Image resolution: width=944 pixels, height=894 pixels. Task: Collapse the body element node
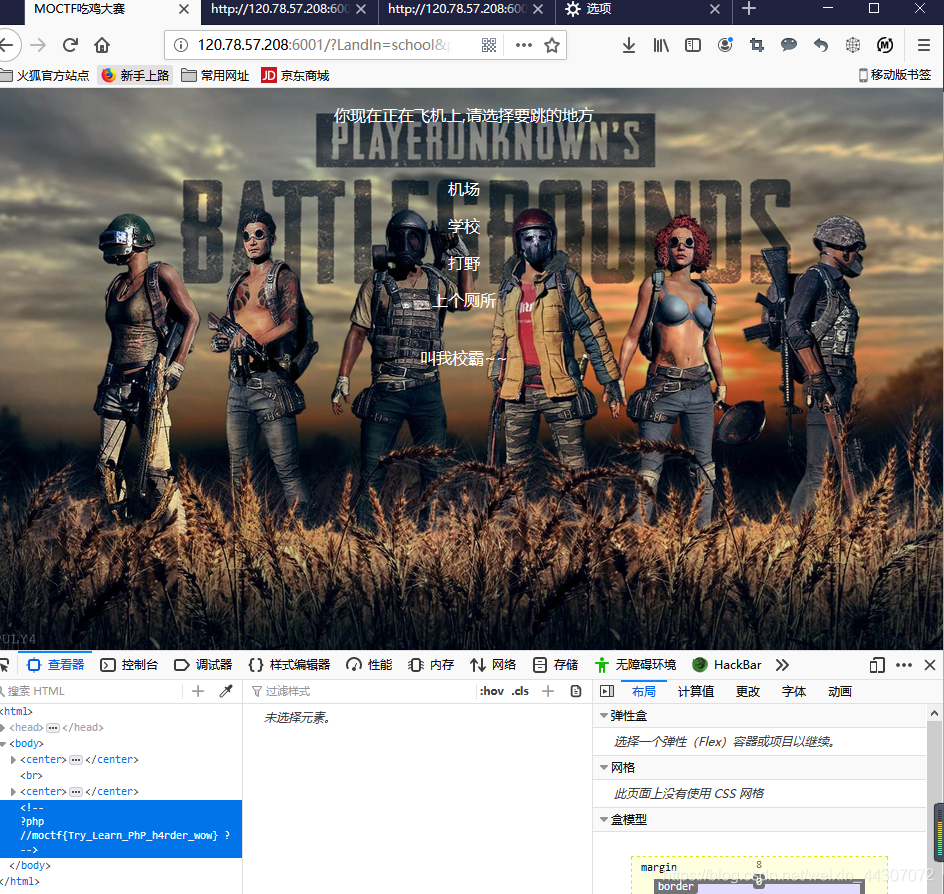click(x=3, y=744)
